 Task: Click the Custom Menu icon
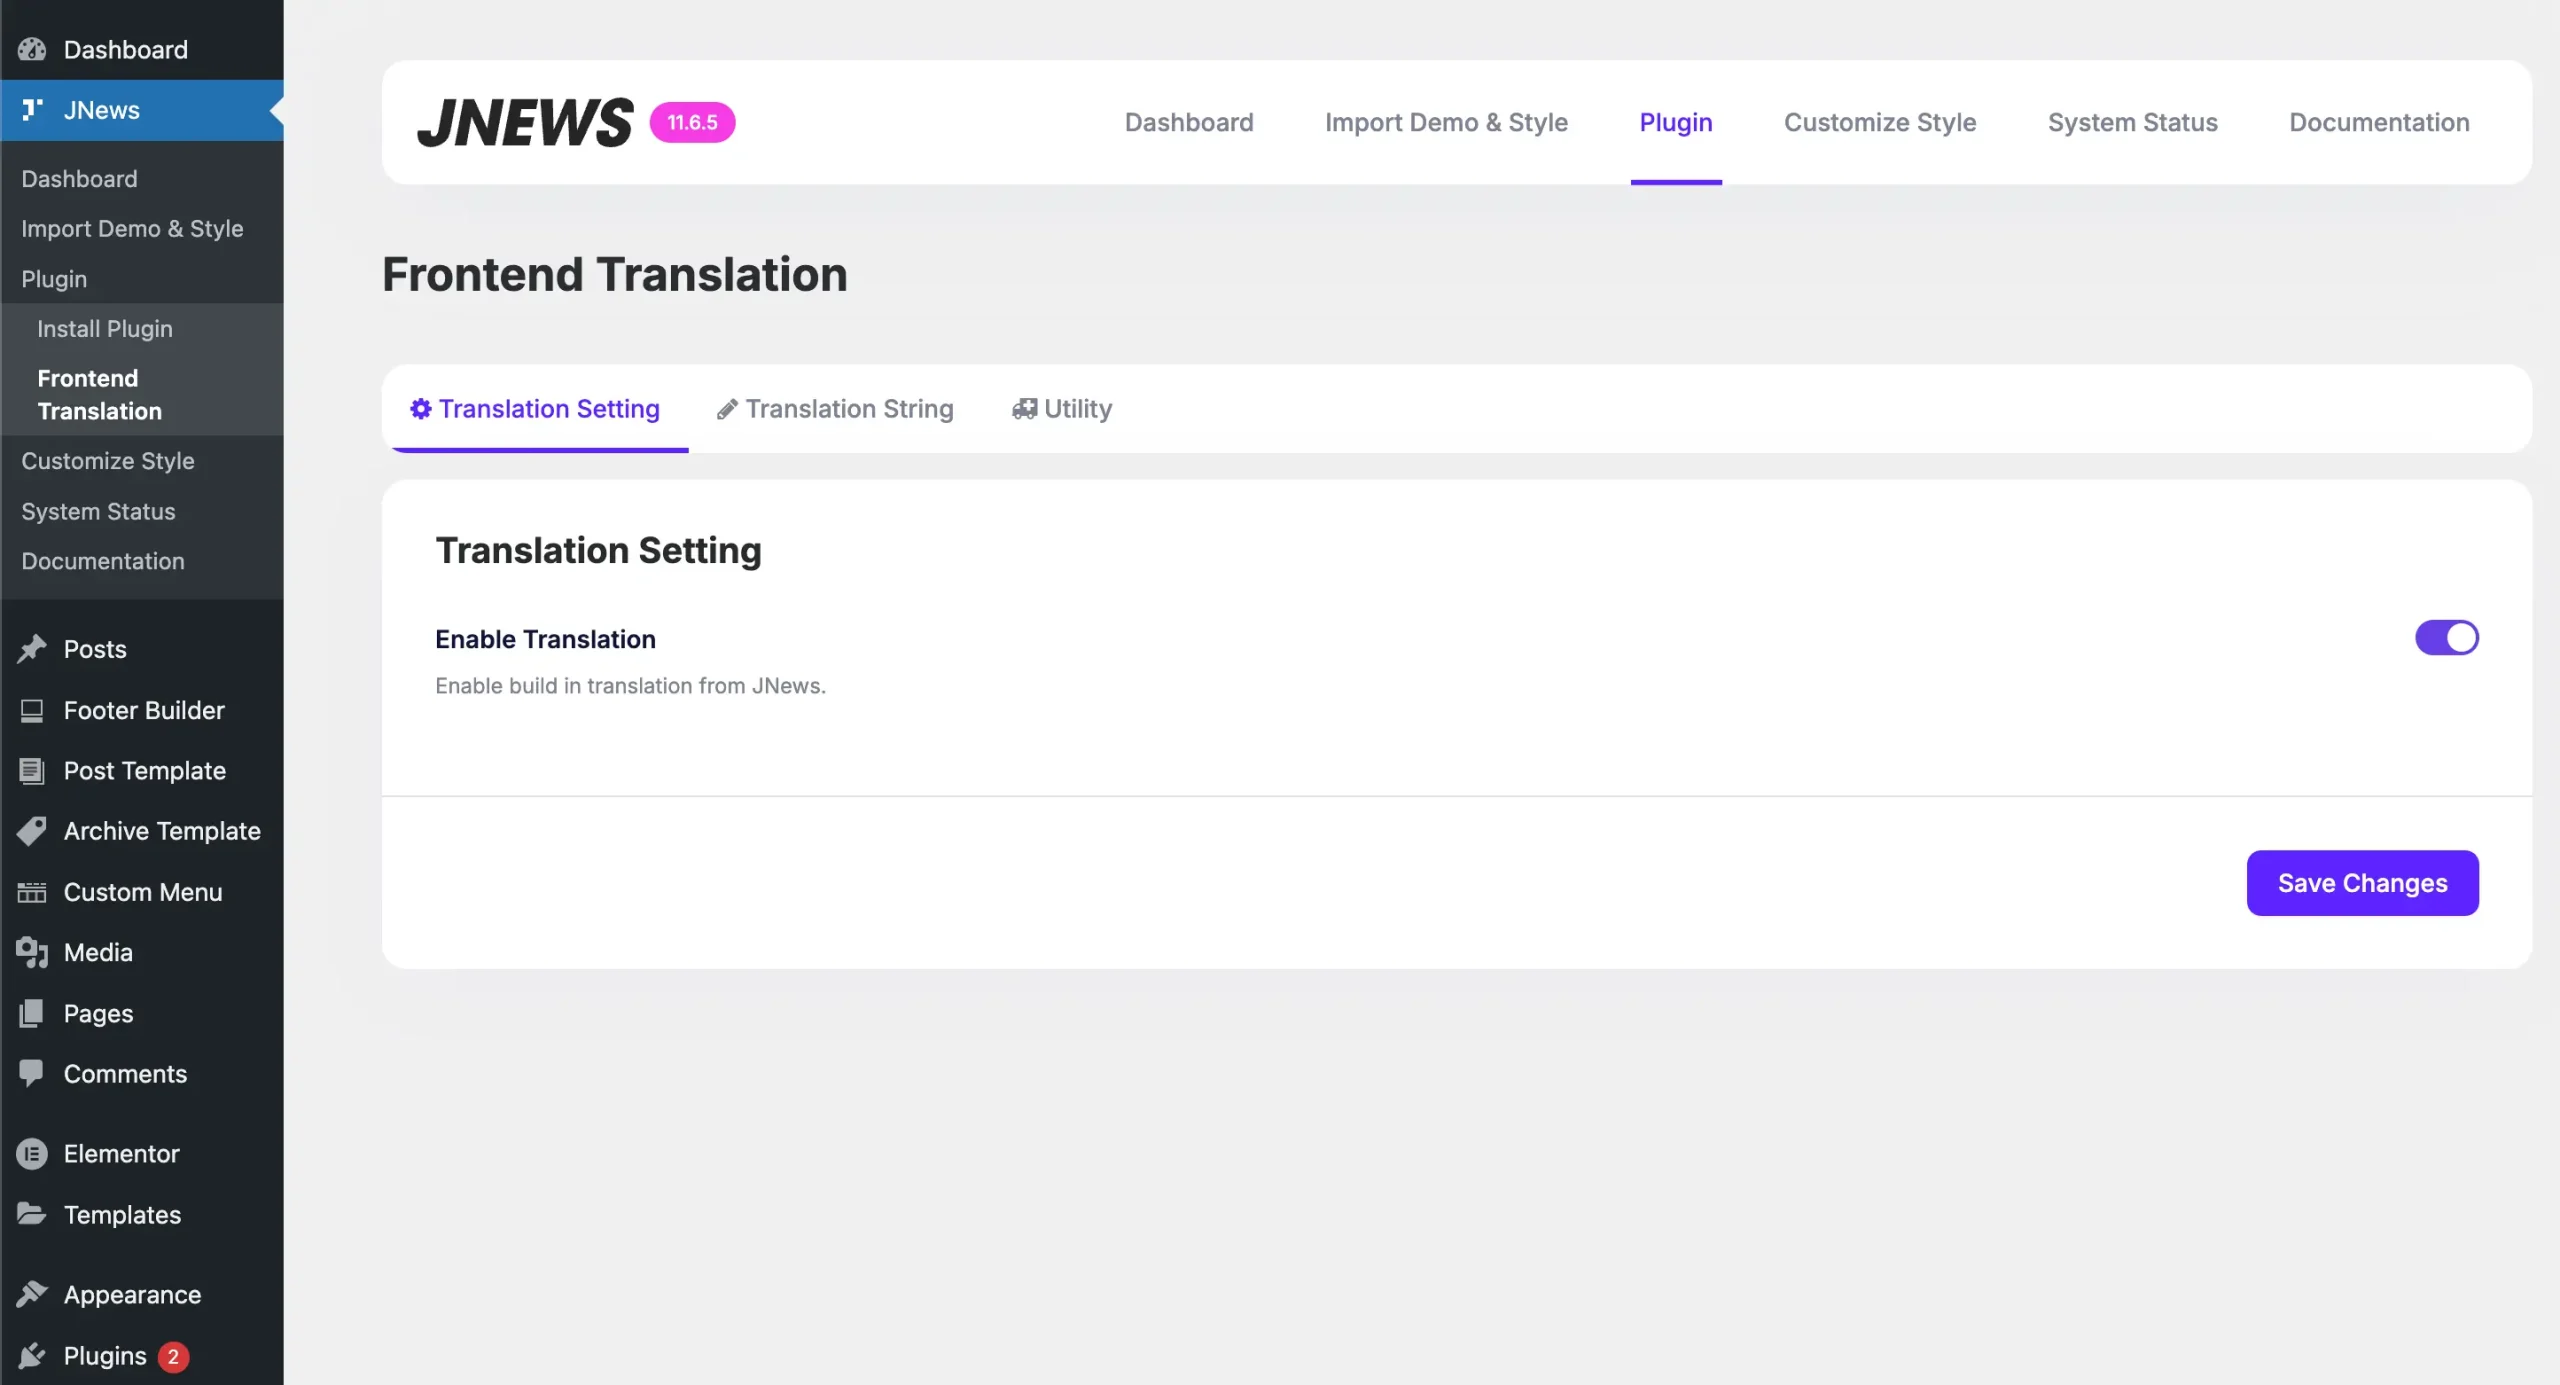click(x=32, y=892)
